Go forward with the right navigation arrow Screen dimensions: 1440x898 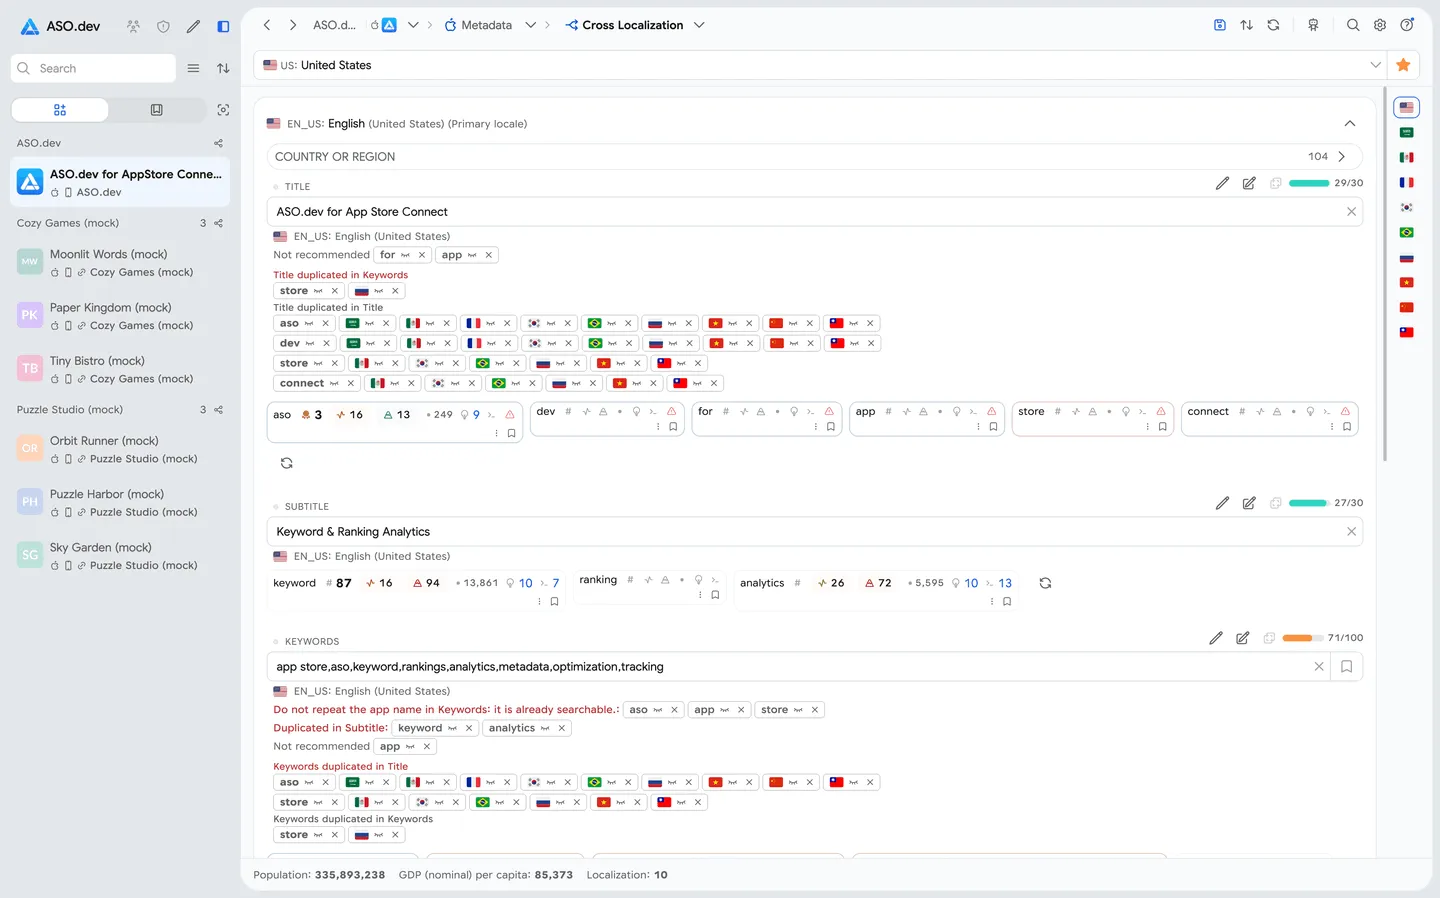293,25
